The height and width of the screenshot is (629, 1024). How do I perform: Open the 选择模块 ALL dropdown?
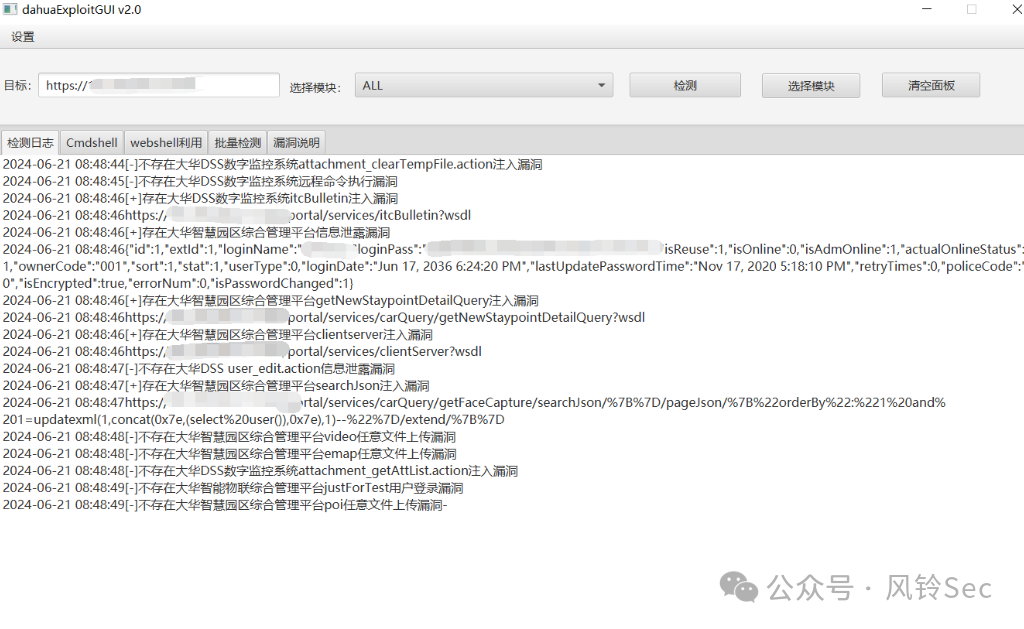484,86
